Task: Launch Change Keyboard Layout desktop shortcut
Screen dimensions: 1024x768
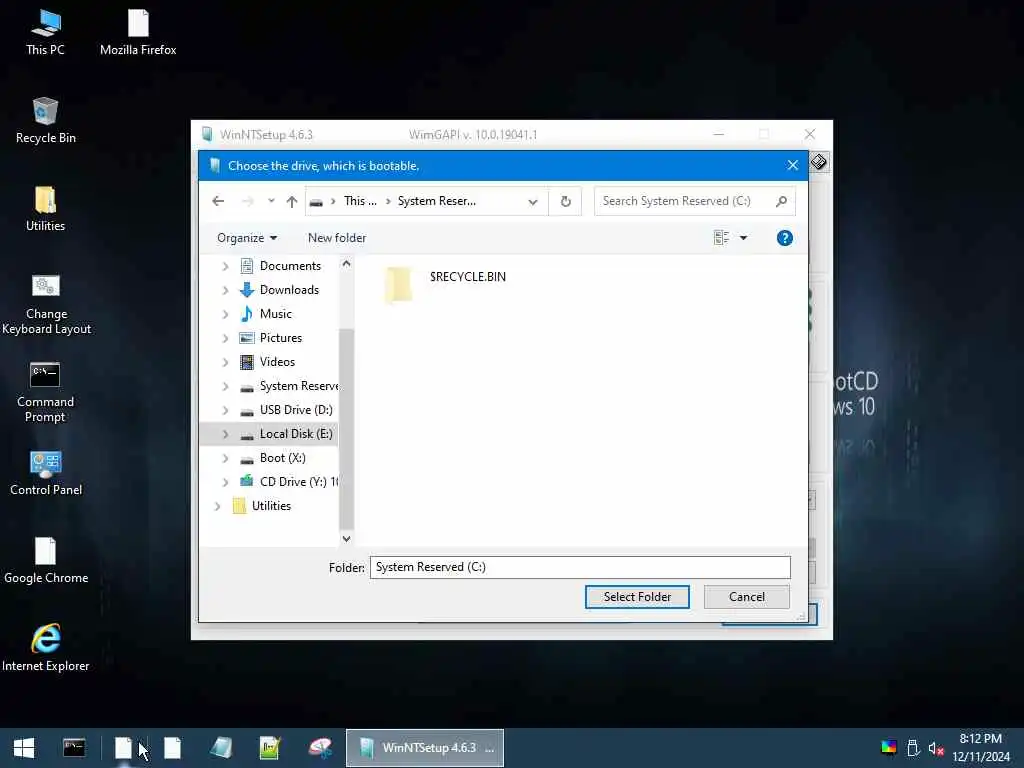Action: tap(46, 304)
